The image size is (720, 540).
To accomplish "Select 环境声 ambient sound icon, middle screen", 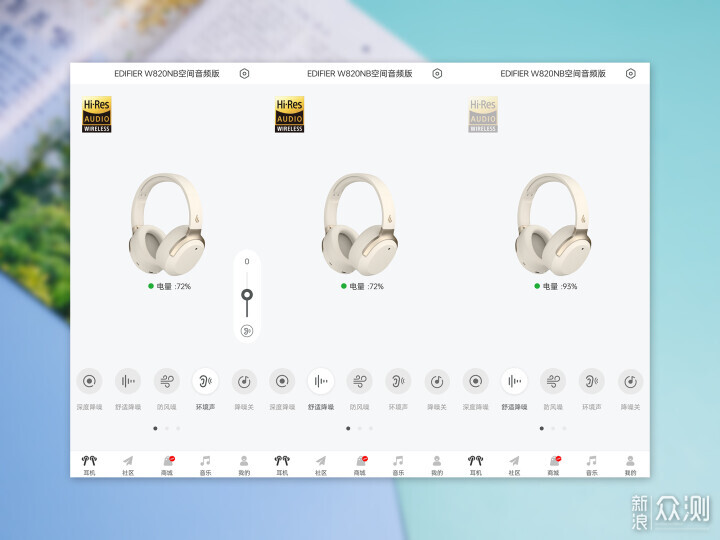I will pos(398,381).
